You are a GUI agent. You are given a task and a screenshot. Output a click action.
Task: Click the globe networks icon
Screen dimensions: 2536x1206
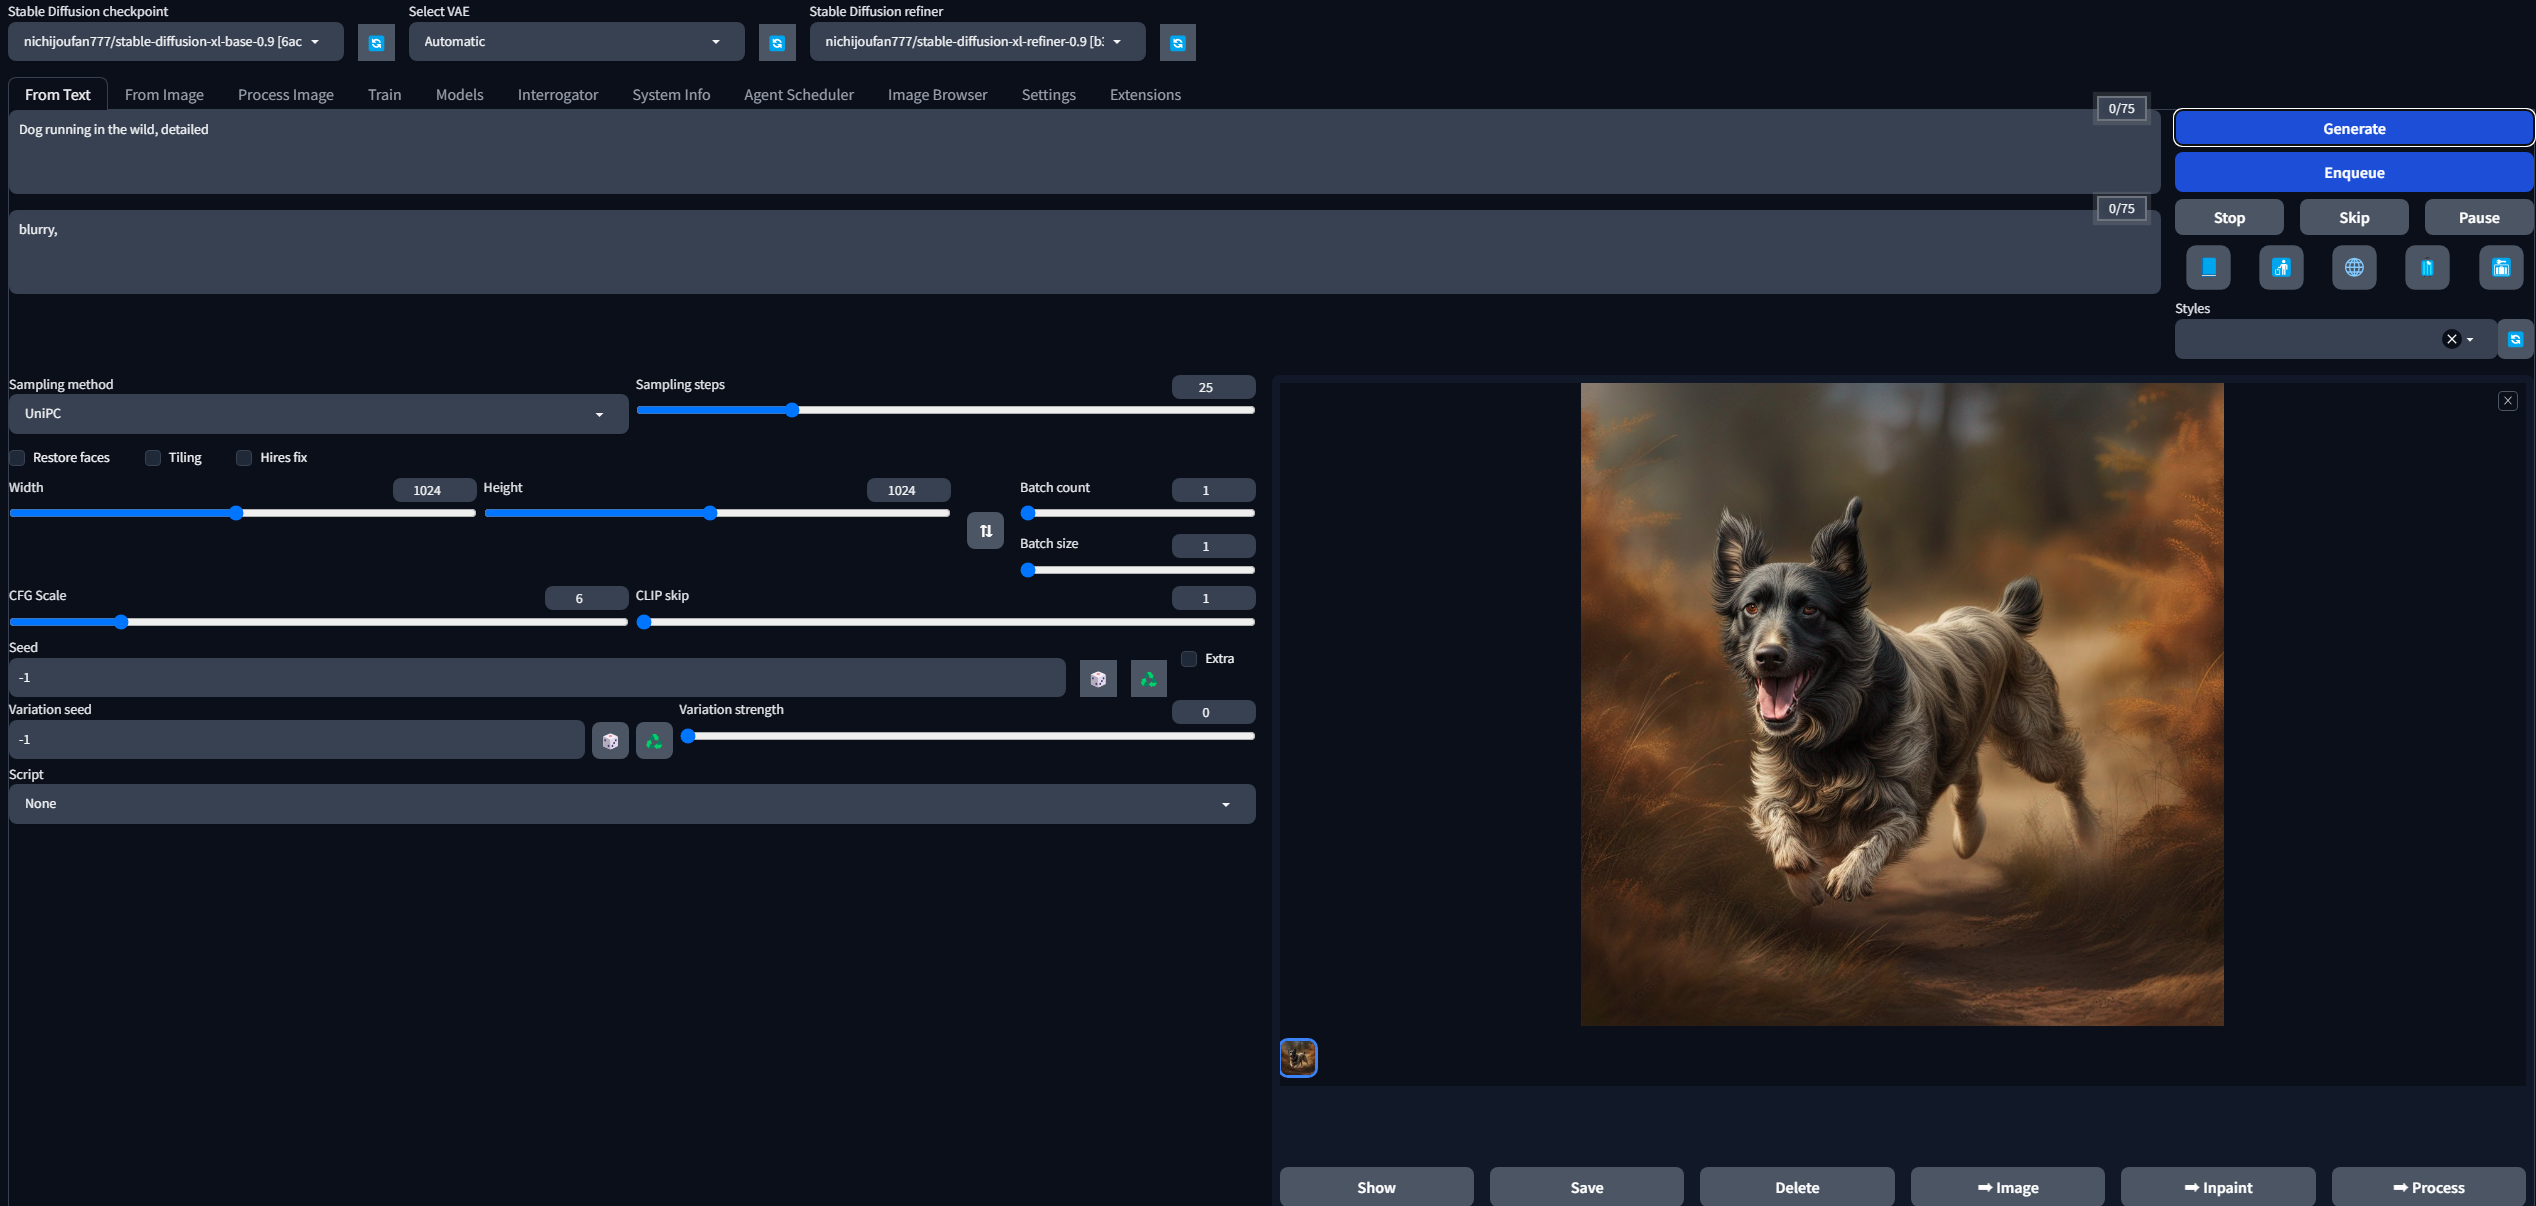pyautogui.click(x=2354, y=267)
